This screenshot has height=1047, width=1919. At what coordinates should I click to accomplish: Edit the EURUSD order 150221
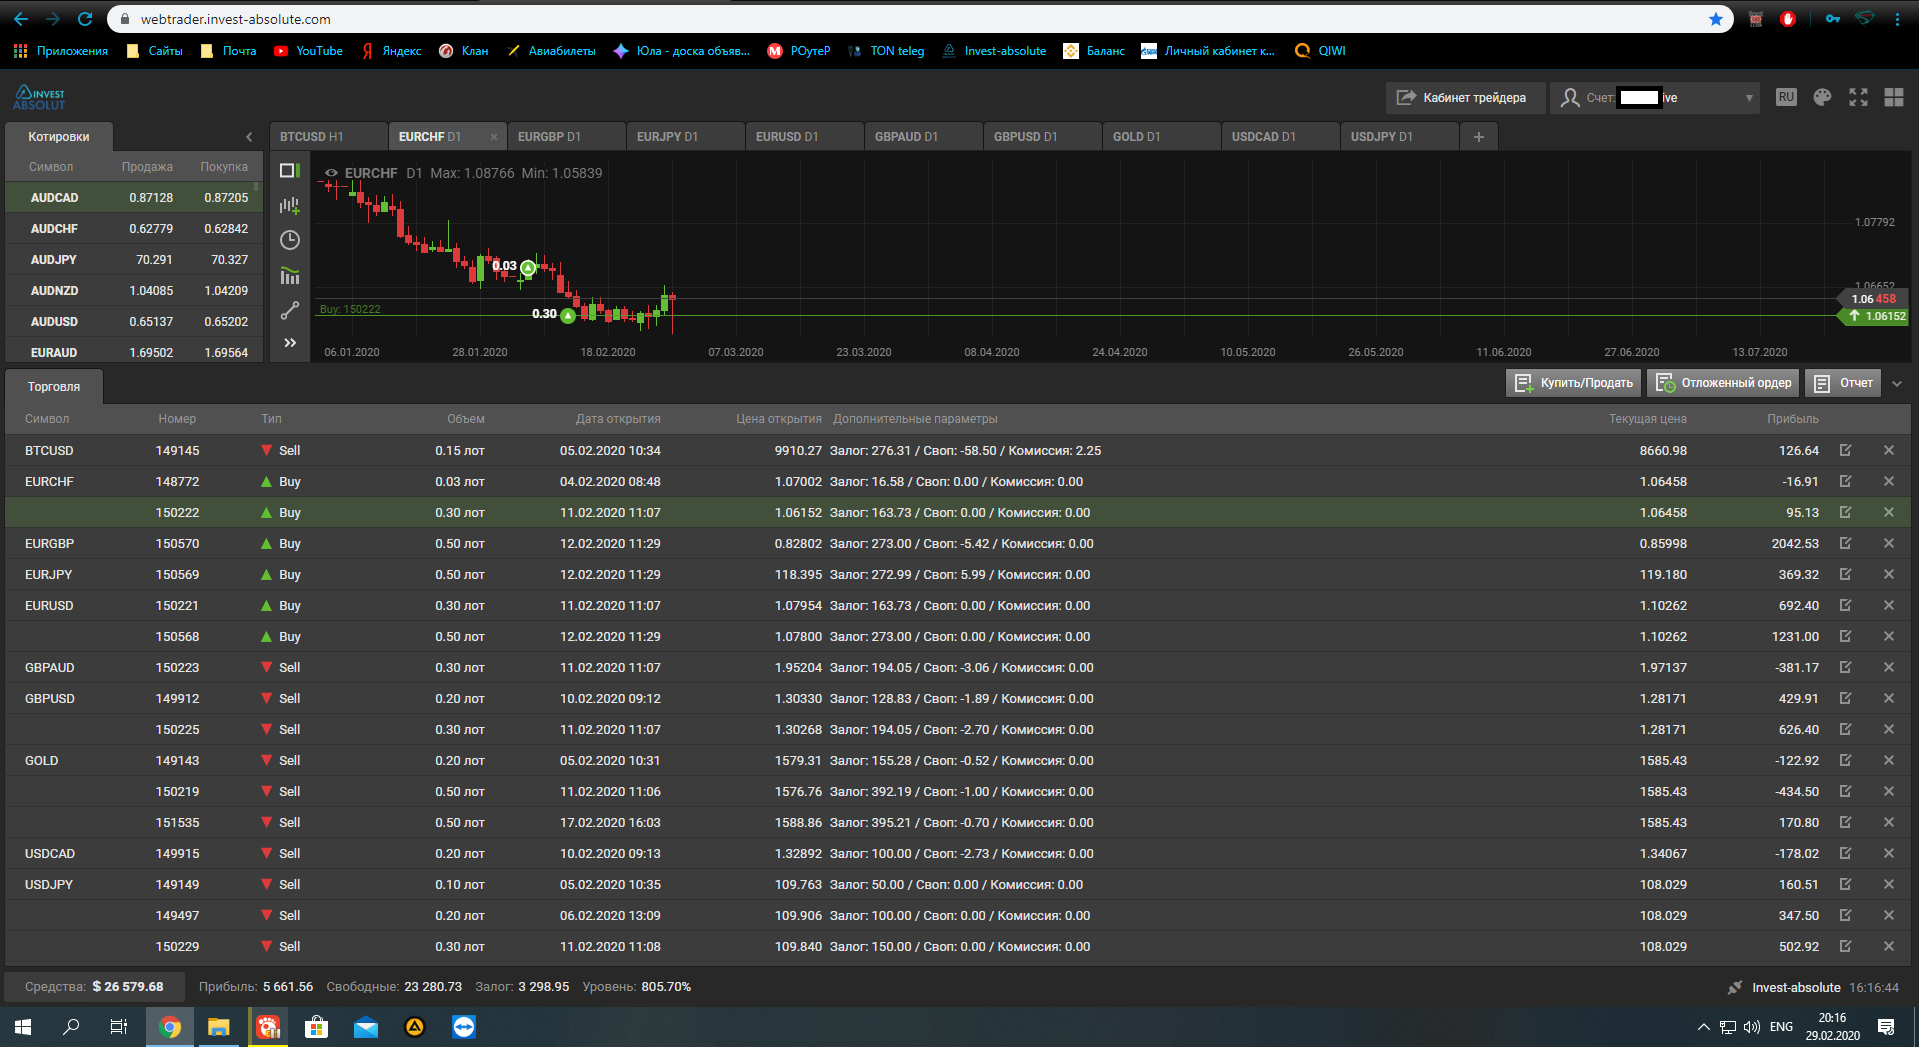[1845, 605]
